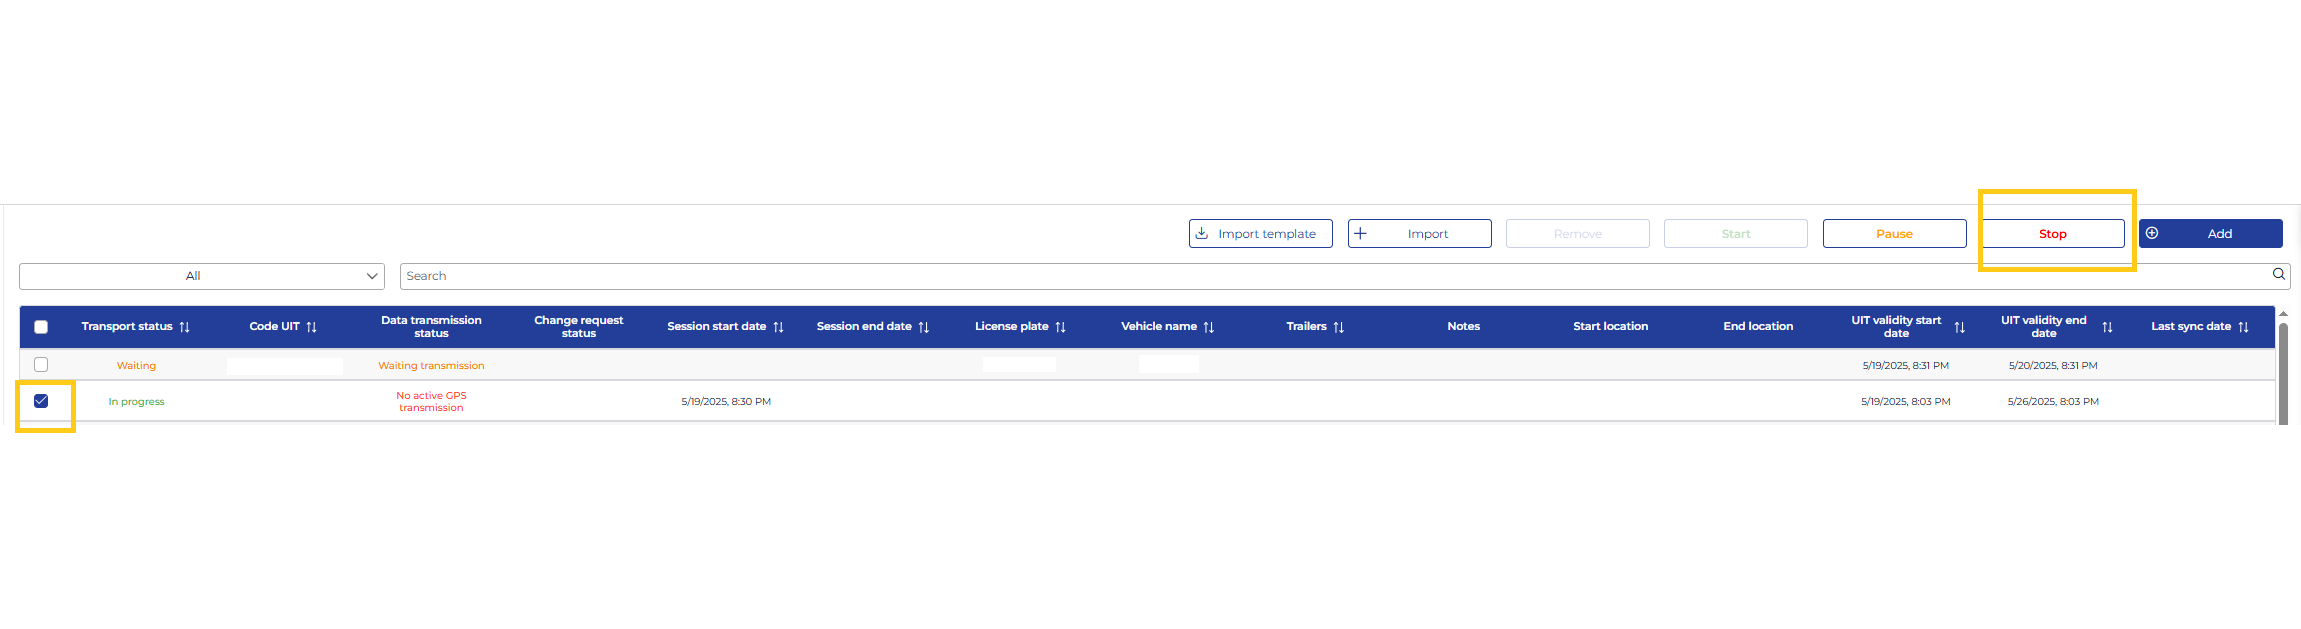Open the All status filter dropdown
The image size is (2301, 629).
click(201, 276)
